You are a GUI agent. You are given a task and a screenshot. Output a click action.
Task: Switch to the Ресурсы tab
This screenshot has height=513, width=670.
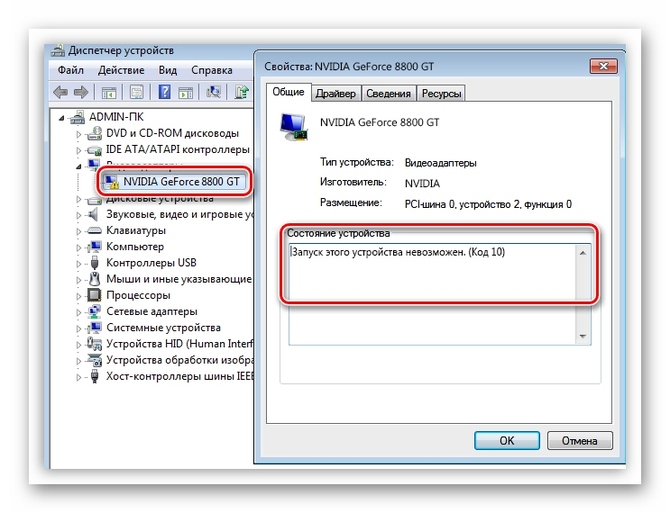click(441, 94)
